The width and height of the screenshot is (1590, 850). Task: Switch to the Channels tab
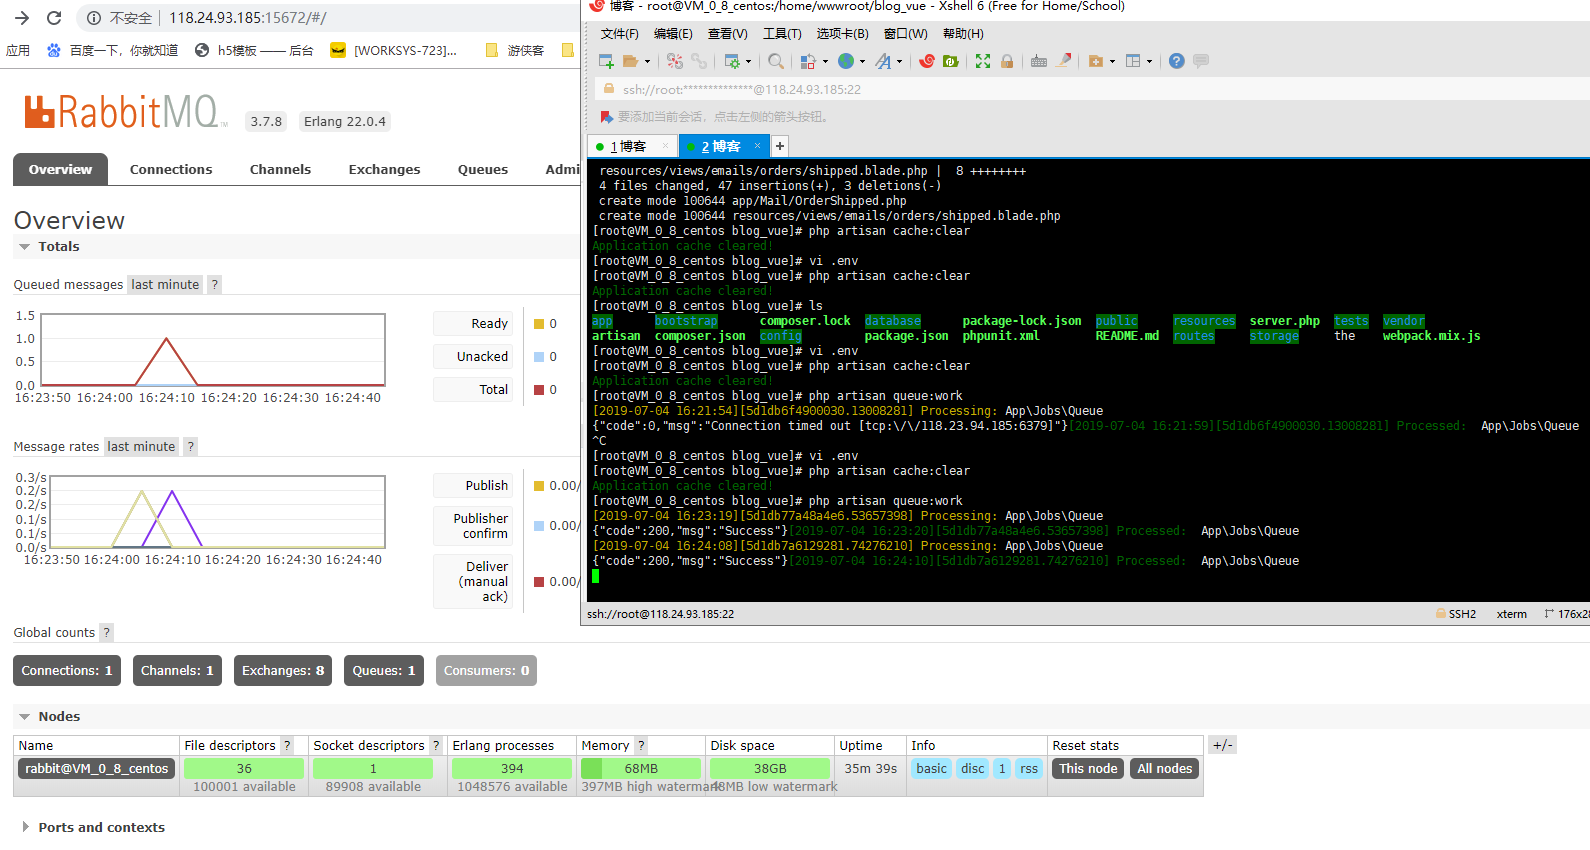coord(280,169)
